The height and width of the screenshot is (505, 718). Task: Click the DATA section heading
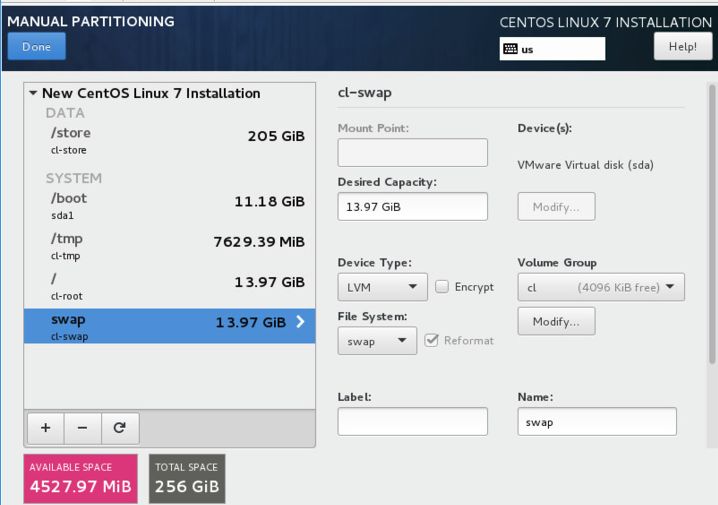click(x=65, y=113)
